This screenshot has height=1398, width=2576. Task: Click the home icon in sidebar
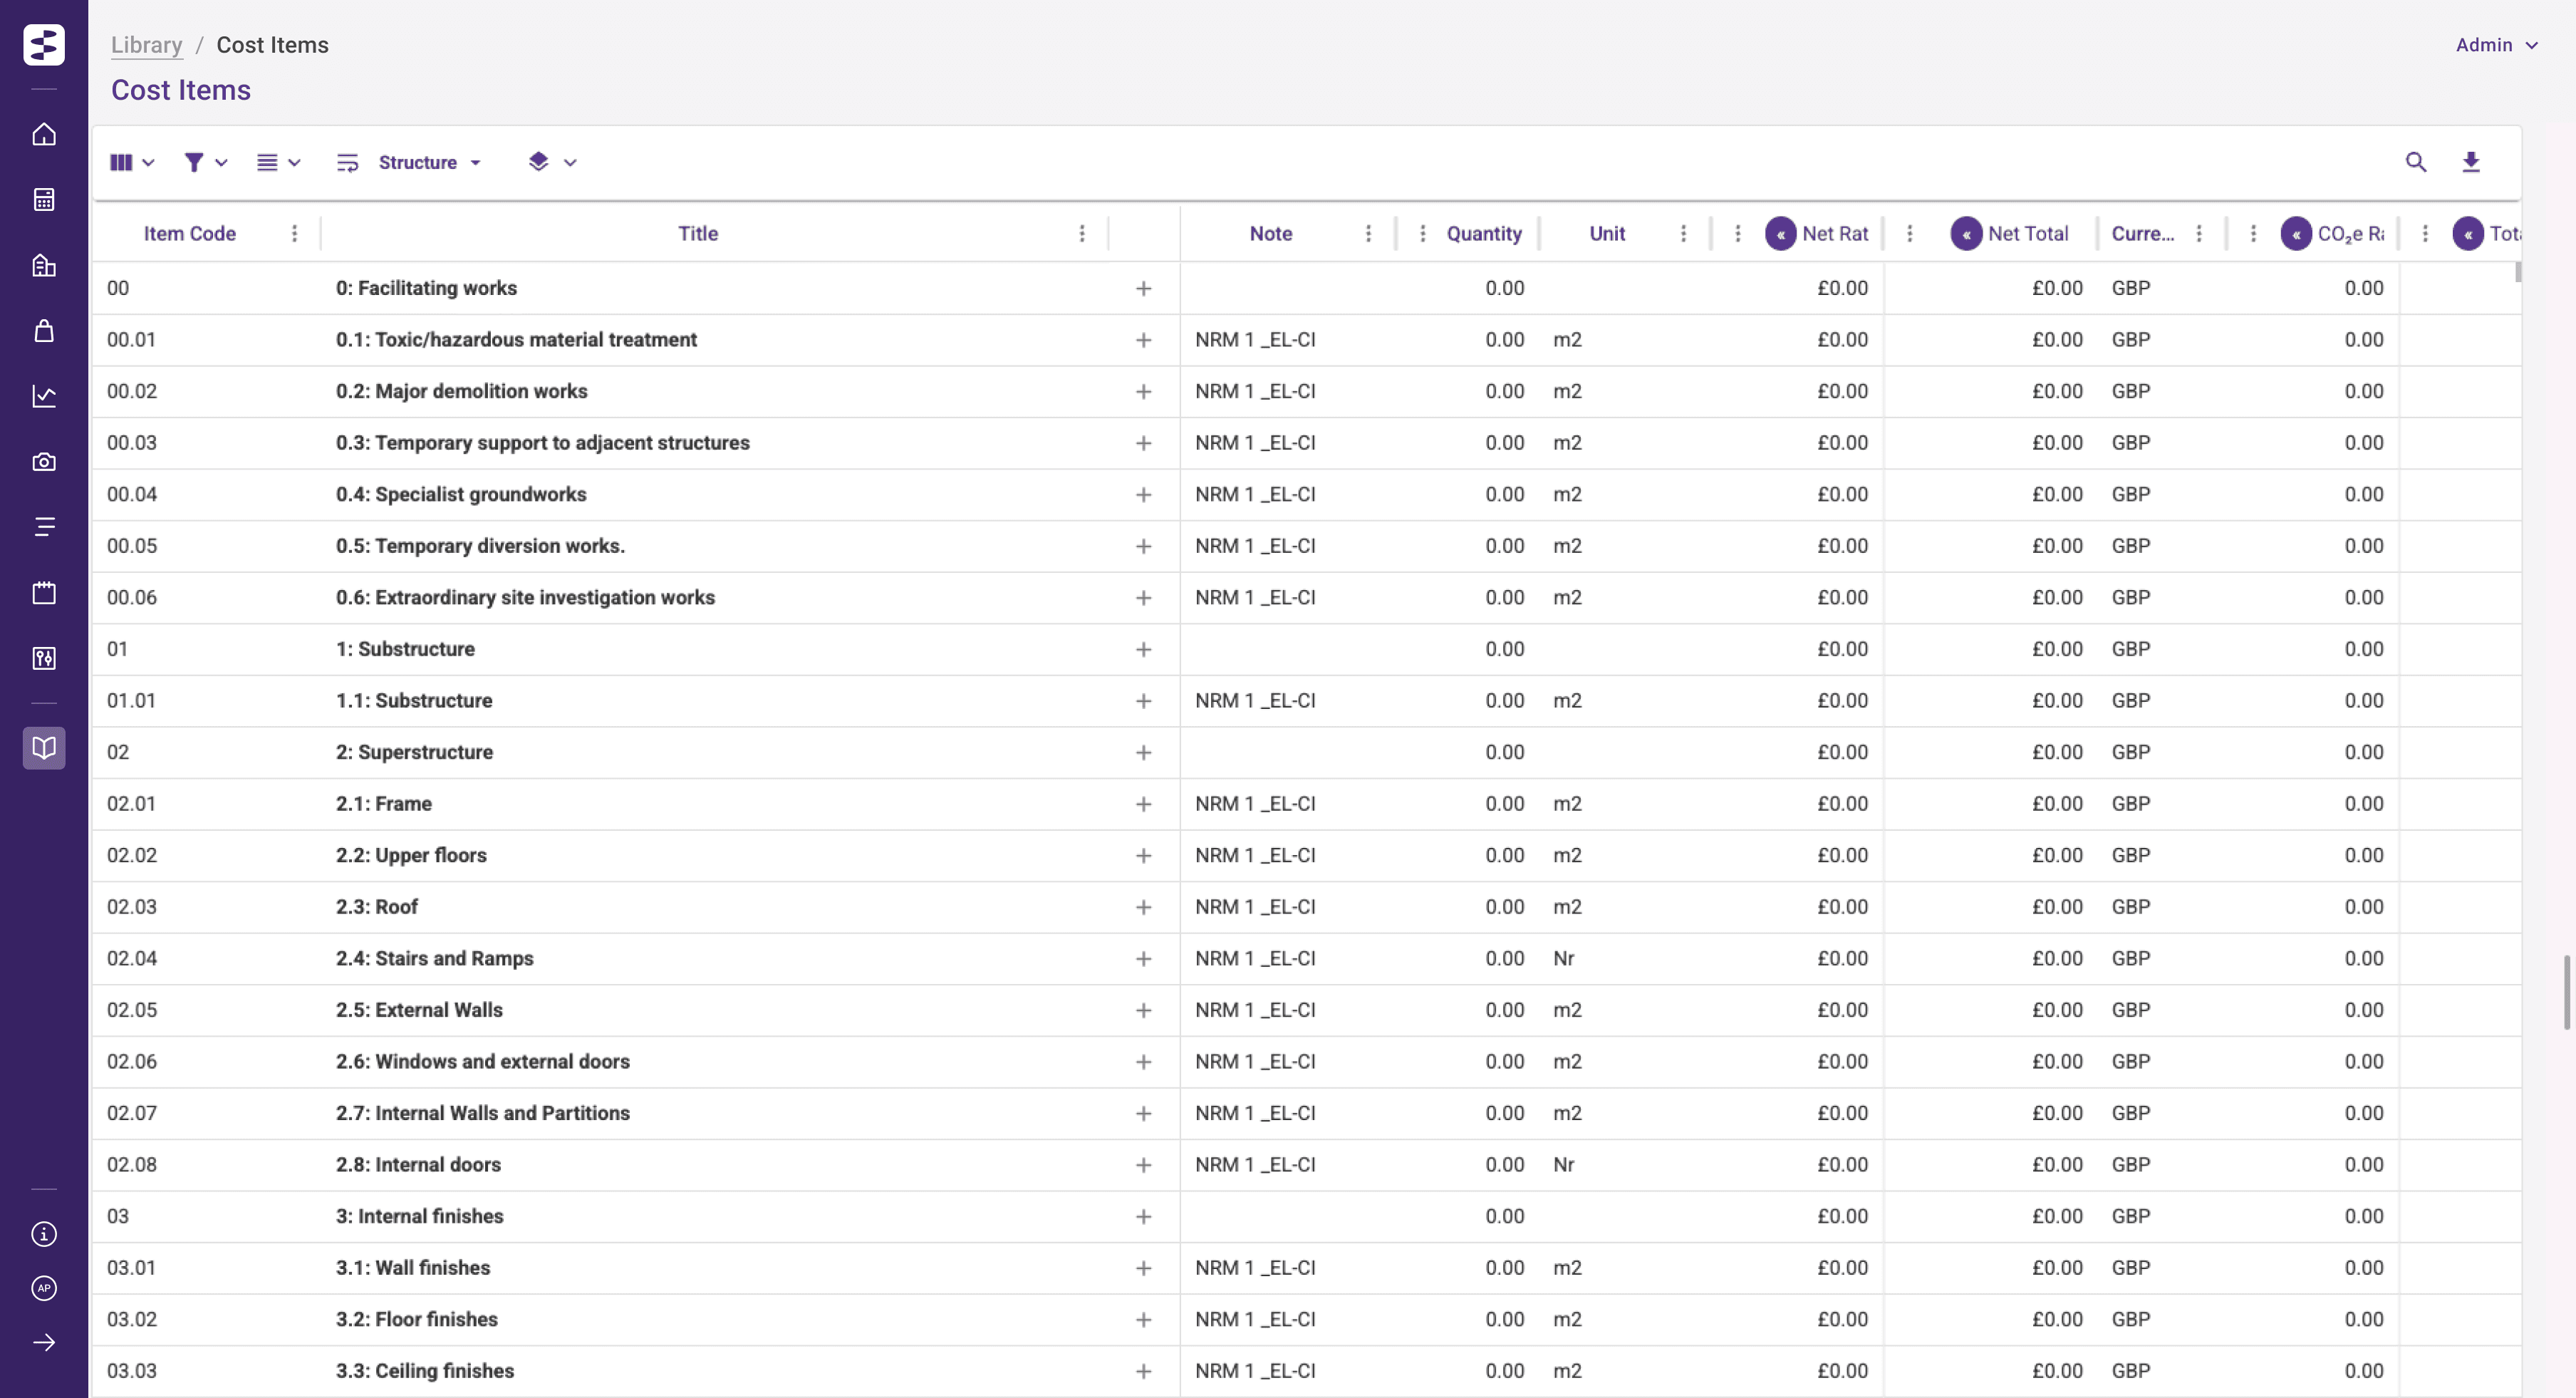coord(44,134)
